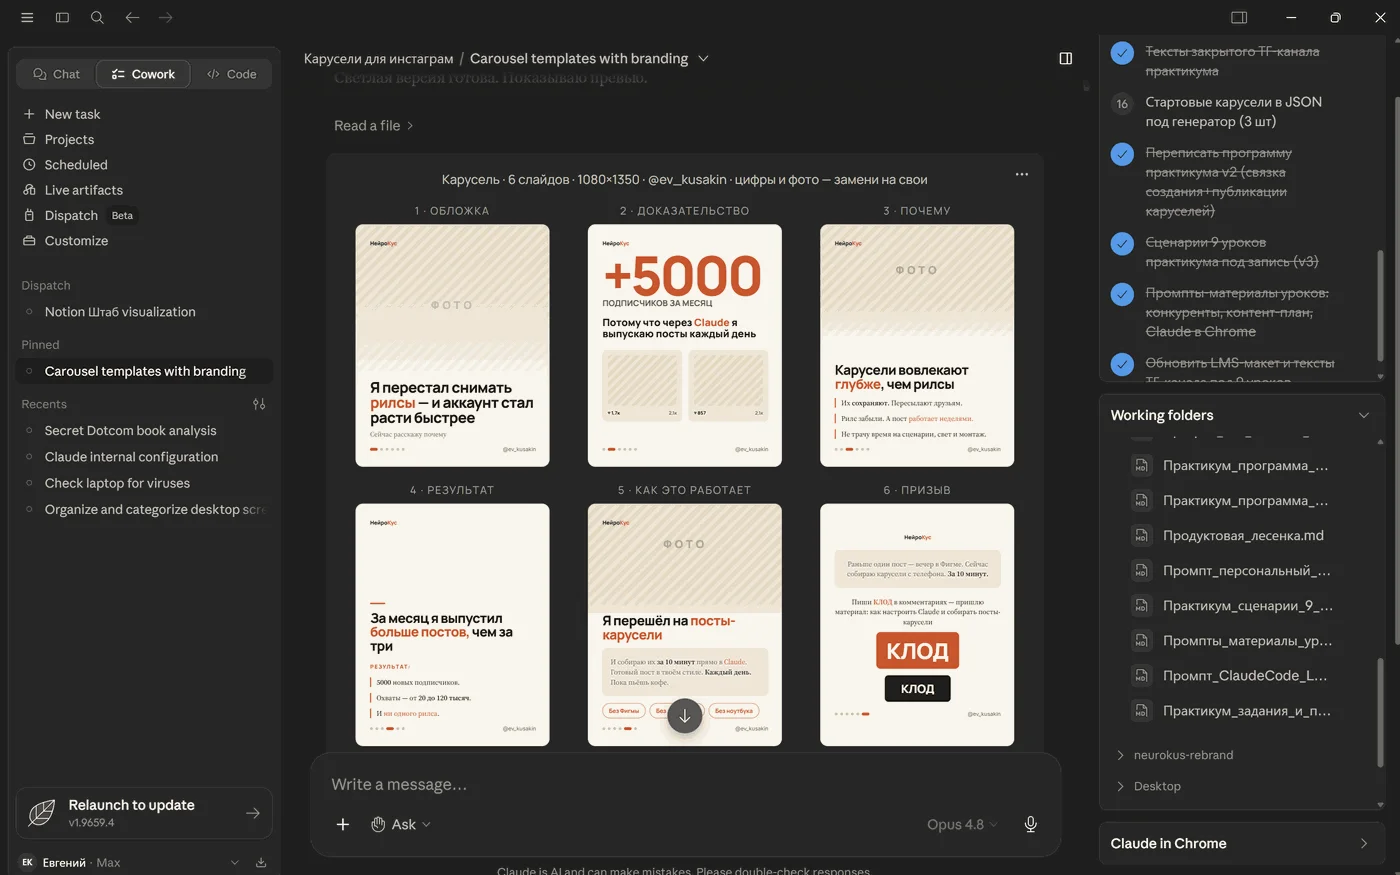Click the leaf logo in update banner
1400x875 pixels.
tap(42, 813)
